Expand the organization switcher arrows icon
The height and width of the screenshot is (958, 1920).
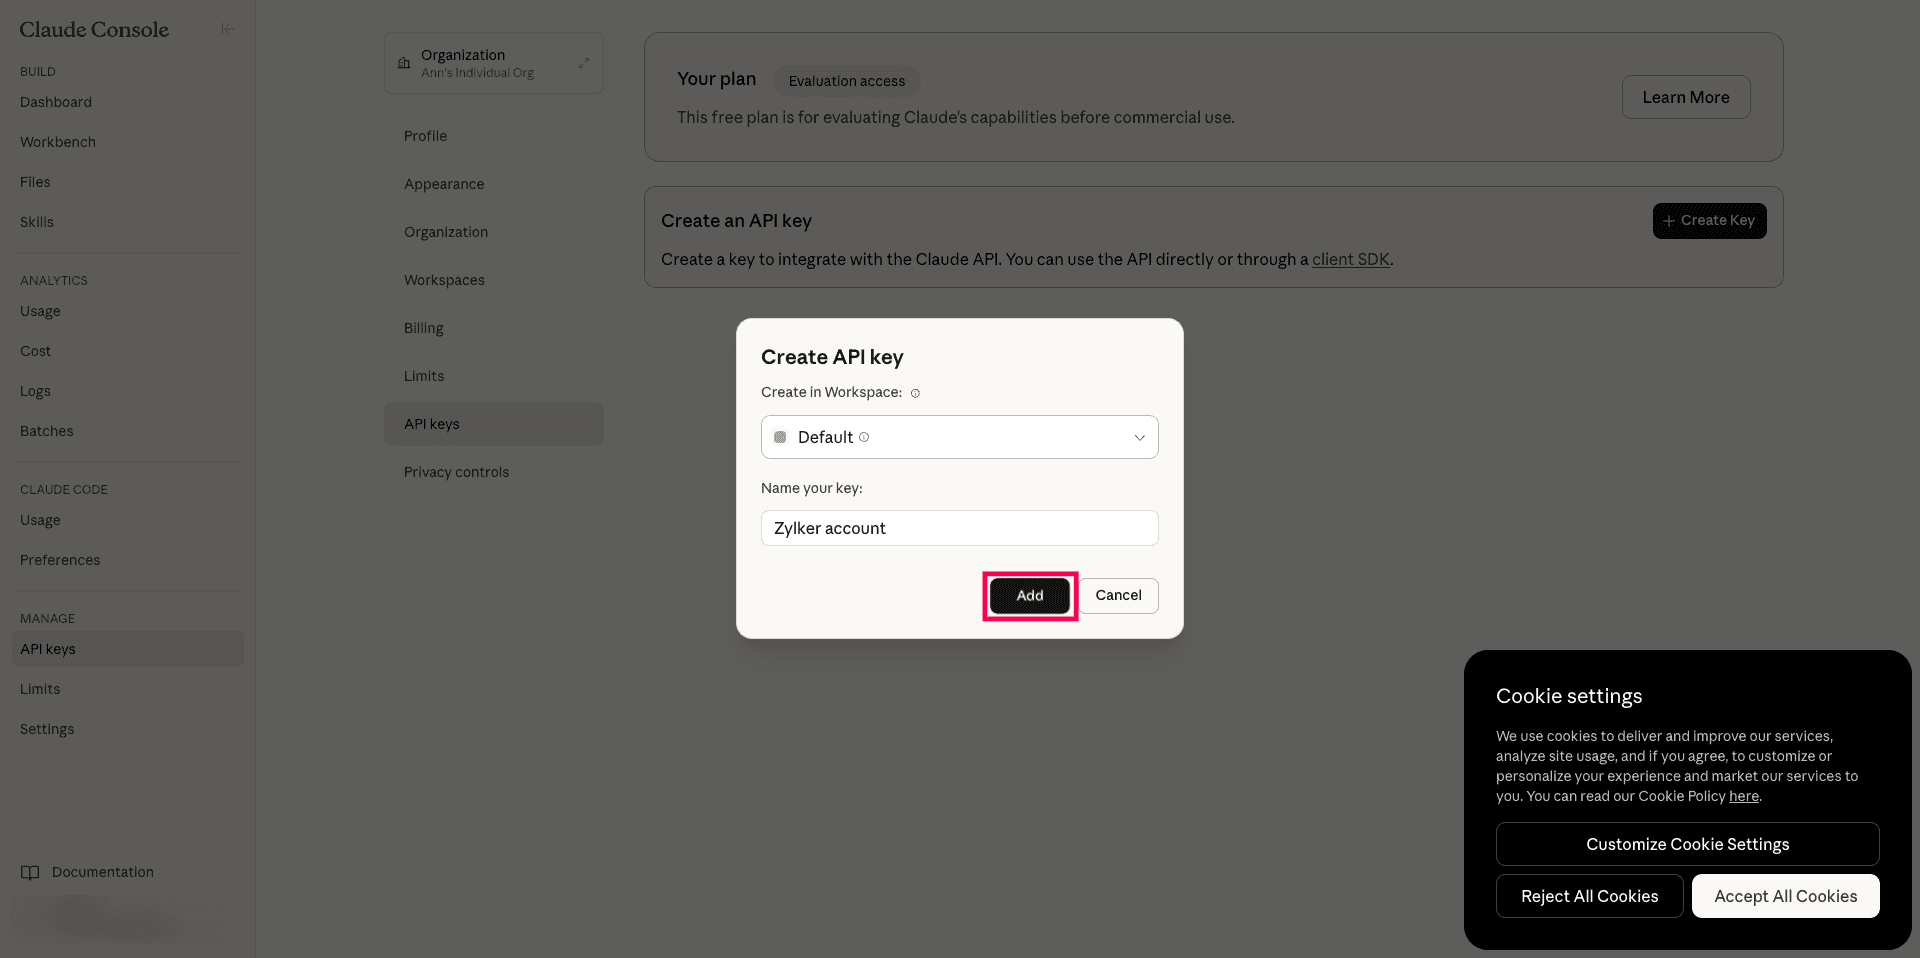(584, 63)
